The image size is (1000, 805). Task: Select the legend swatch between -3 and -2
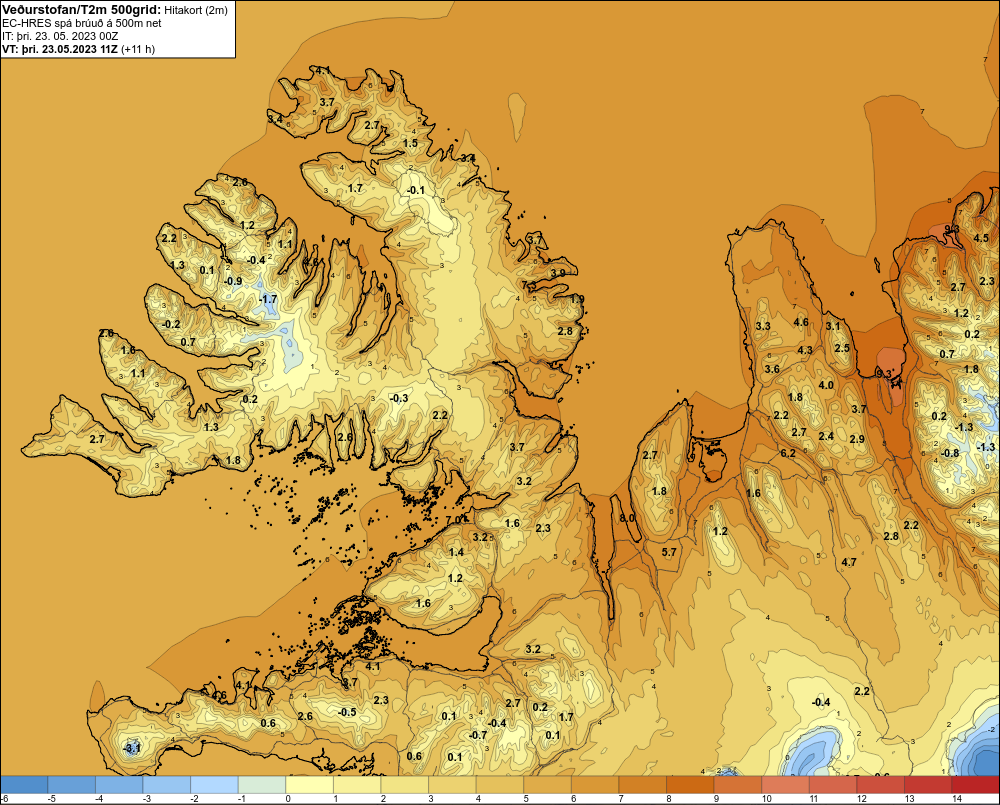tap(167, 785)
